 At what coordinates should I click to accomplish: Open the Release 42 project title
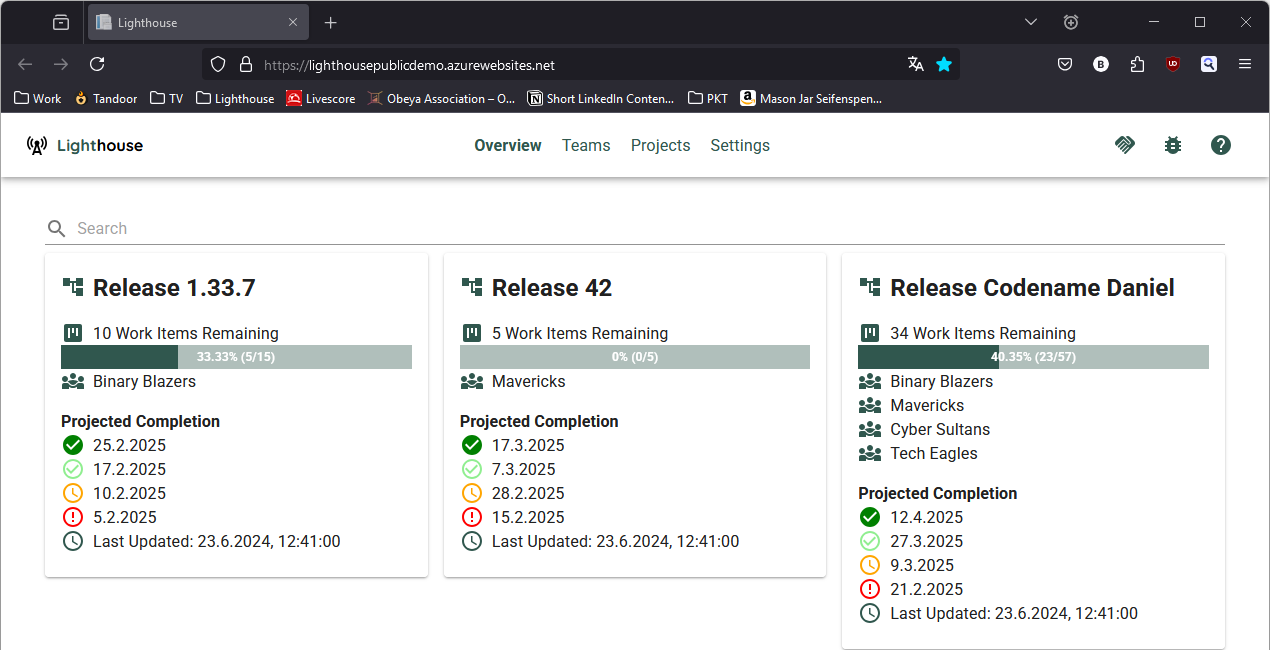click(552, 288)
